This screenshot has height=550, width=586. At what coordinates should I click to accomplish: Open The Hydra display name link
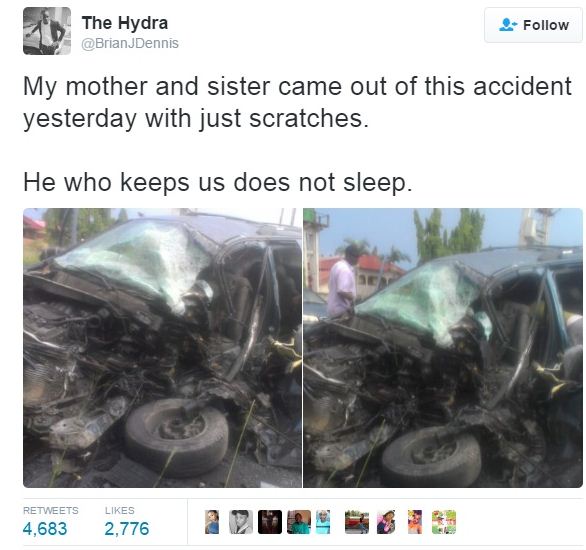(125, 23)
